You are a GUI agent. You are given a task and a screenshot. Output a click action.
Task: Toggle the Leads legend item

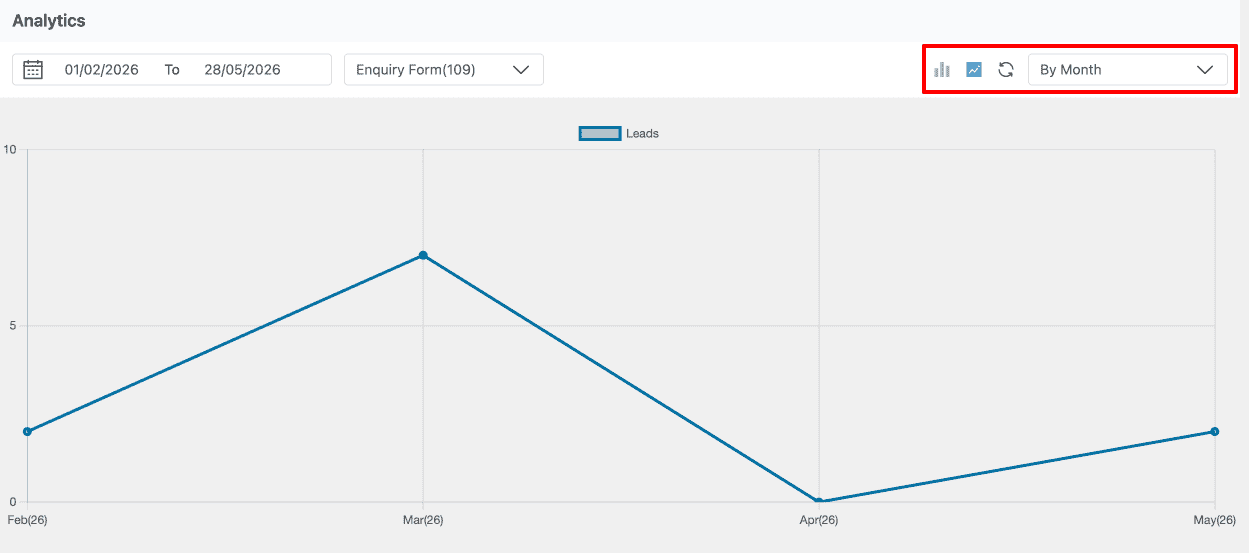tap(619, 133)
